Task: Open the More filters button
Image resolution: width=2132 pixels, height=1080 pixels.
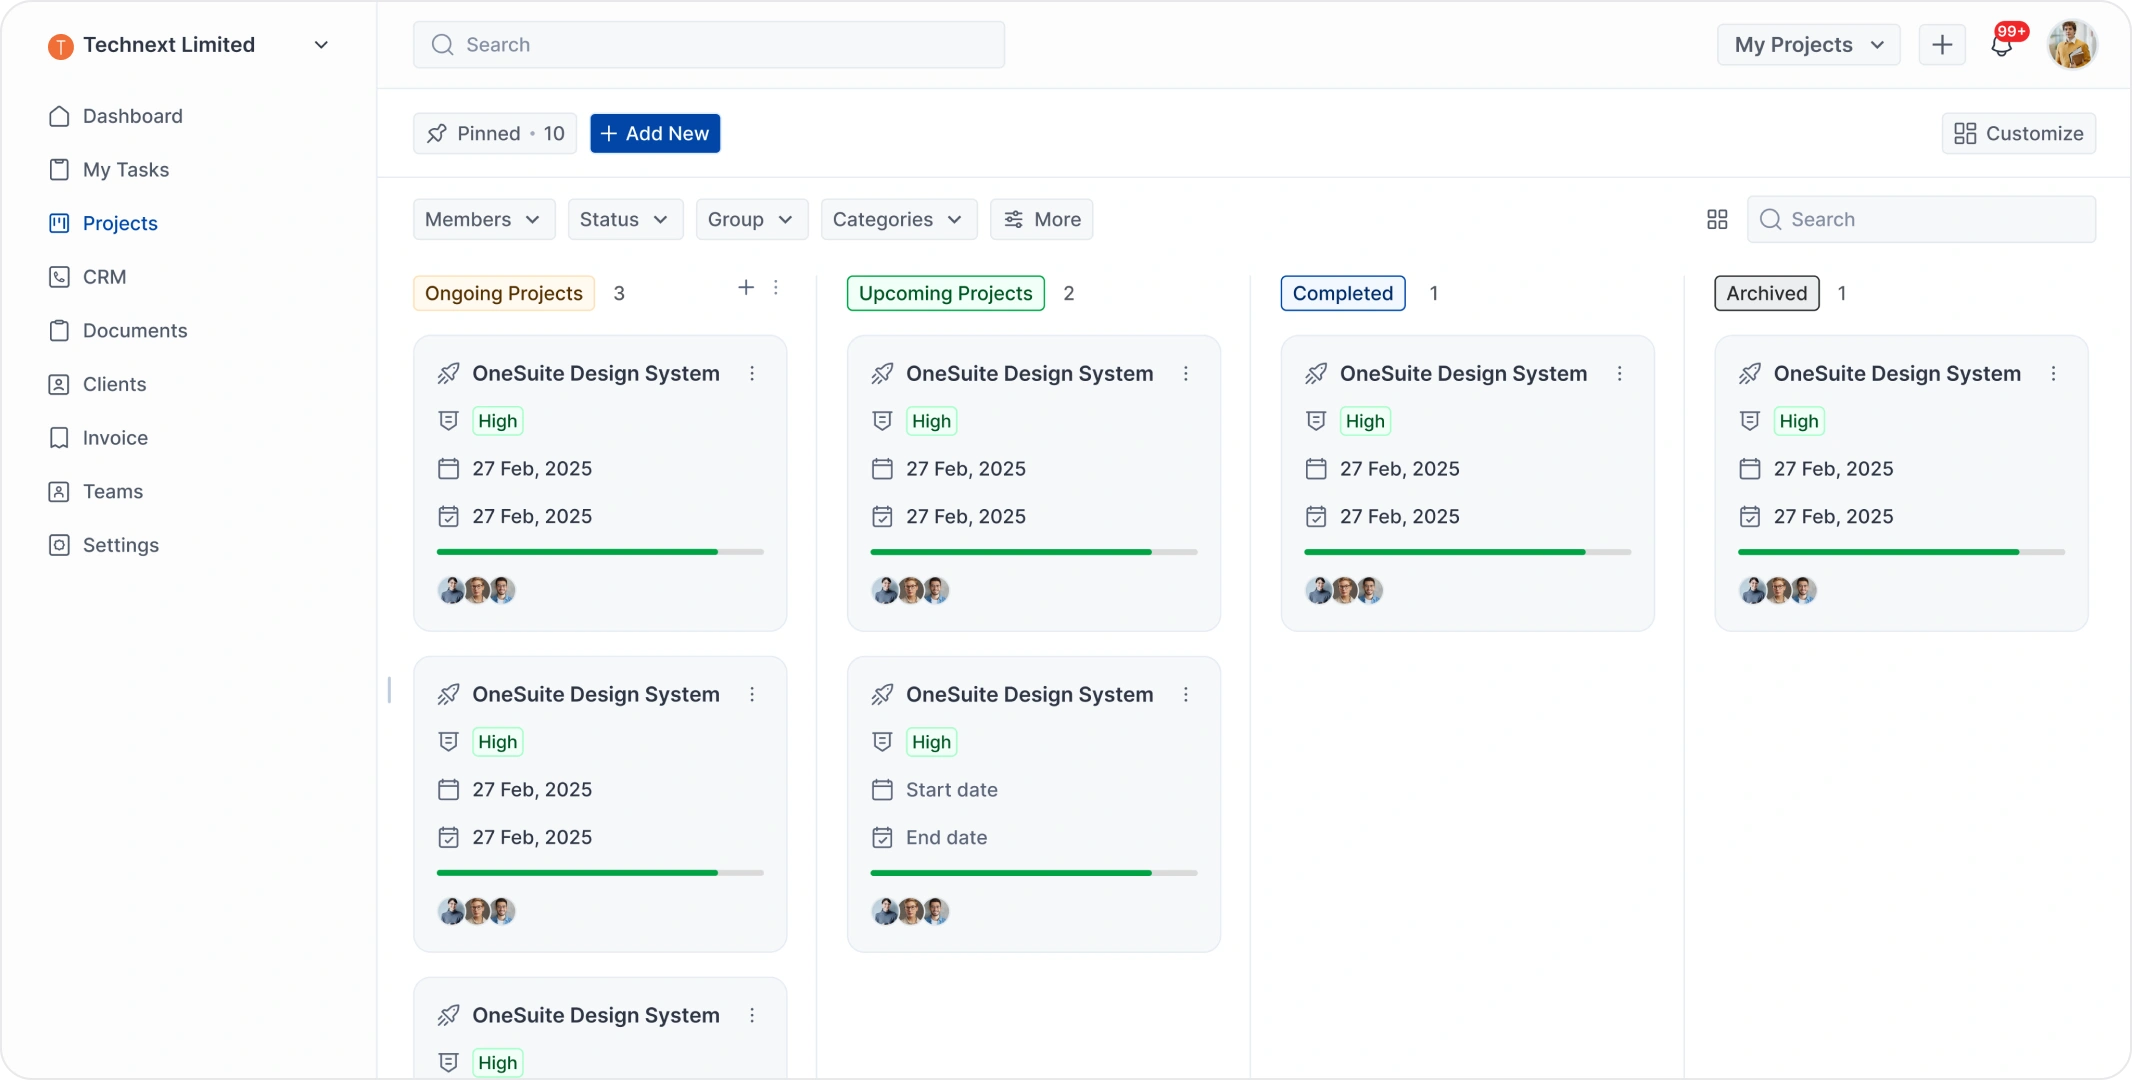Action: (1041, 219)
